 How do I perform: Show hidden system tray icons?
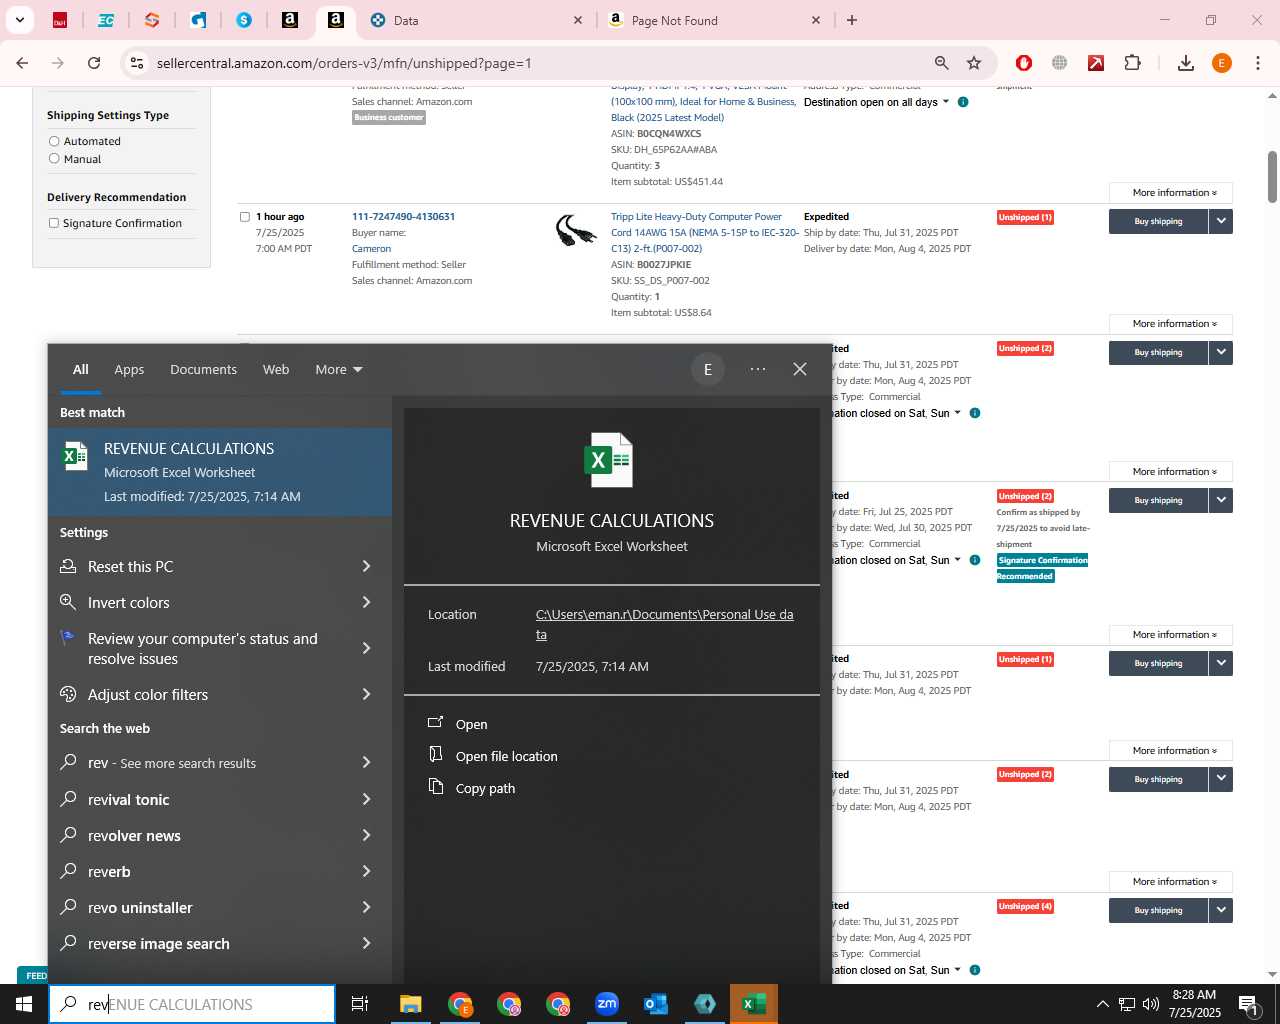point(1102,1004)
